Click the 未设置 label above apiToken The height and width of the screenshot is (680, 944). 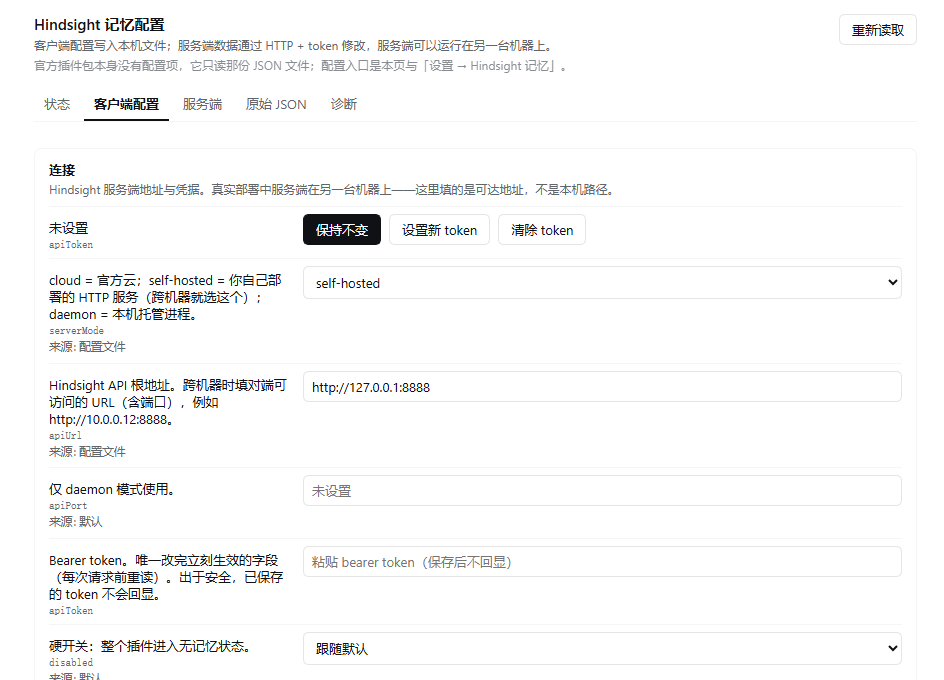(x=69, y=228)
